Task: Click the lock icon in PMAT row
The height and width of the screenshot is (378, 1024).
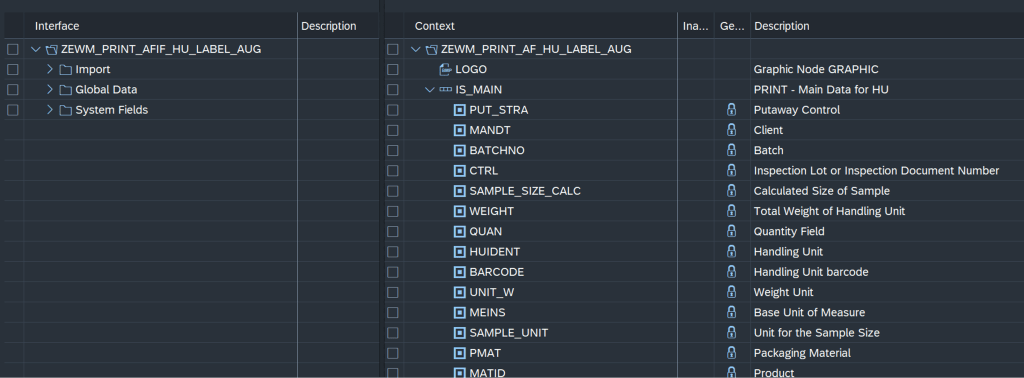Action: tap(731, 353)
